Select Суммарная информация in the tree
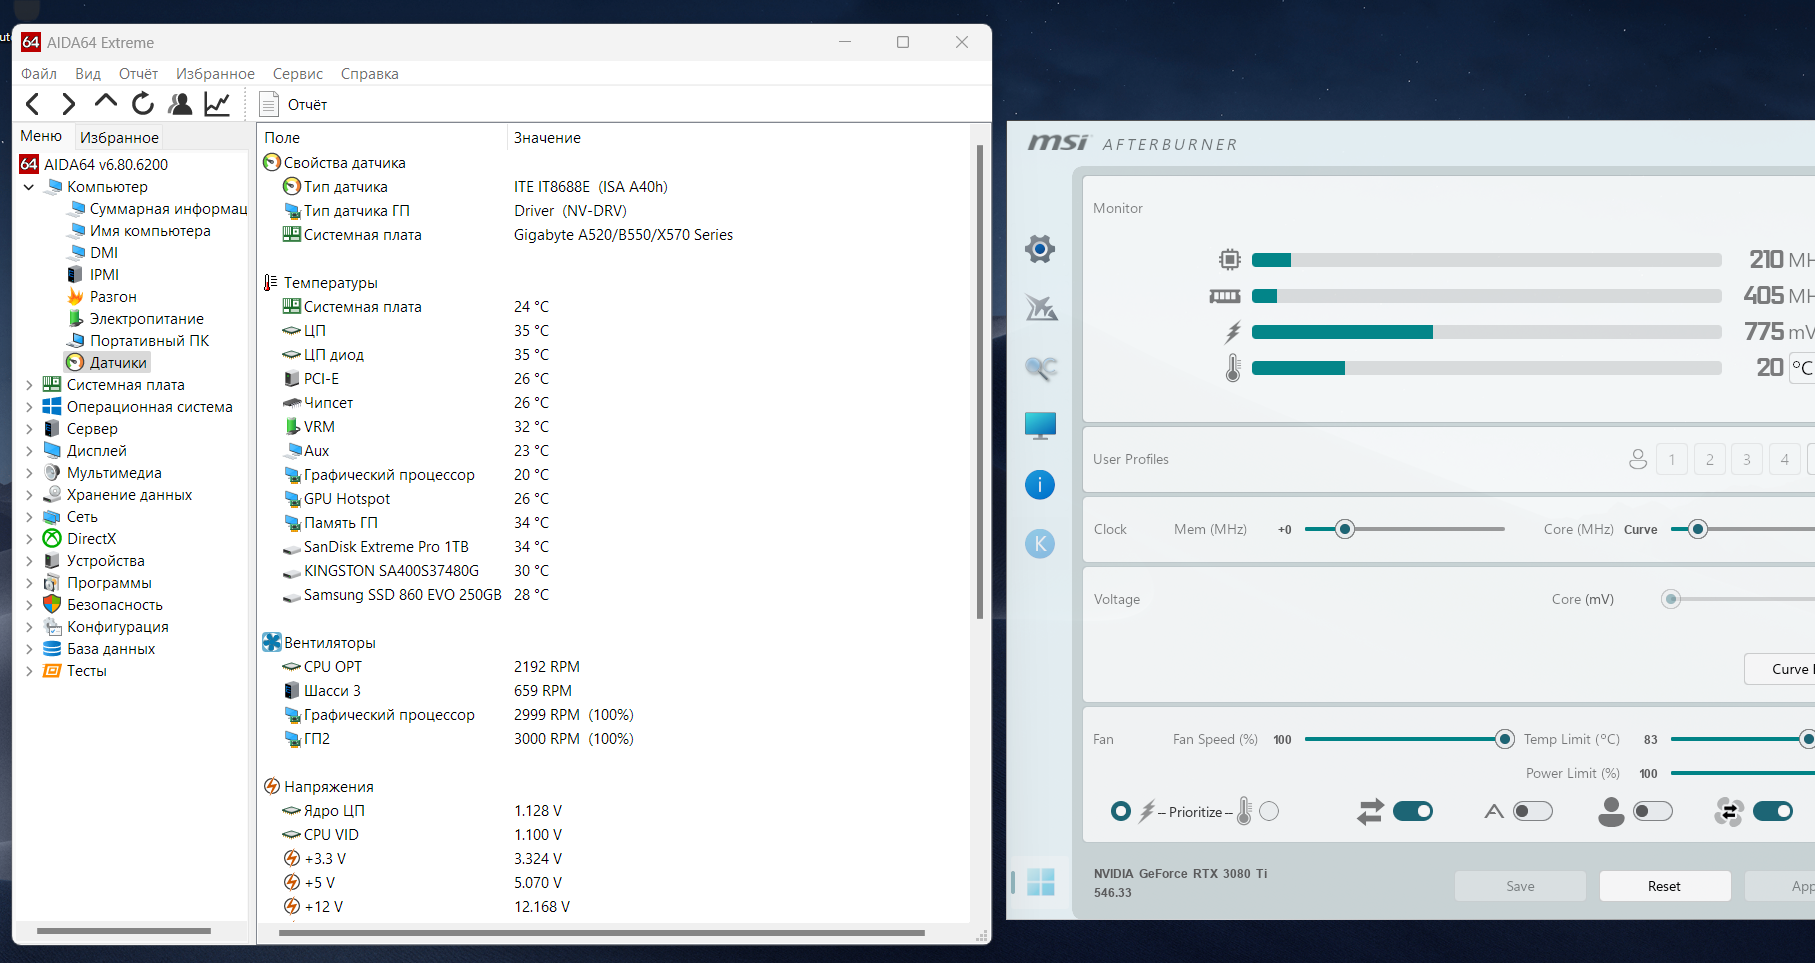 (158, 209)
